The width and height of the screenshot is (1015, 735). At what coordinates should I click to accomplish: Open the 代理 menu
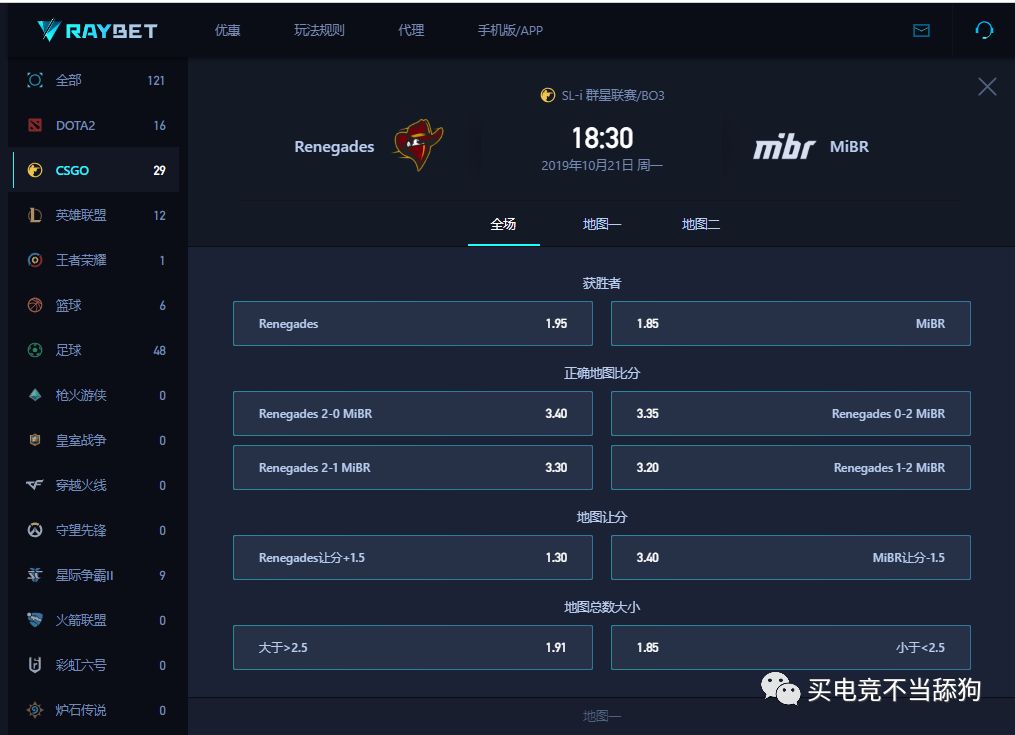pos(411,30)
